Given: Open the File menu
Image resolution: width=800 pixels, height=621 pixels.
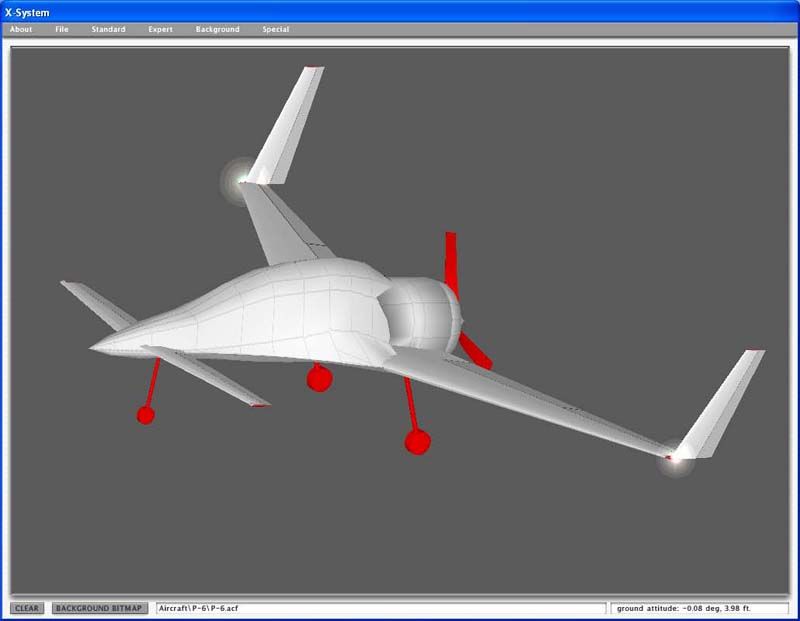Looking at the screenshot, I should (62, 29).
